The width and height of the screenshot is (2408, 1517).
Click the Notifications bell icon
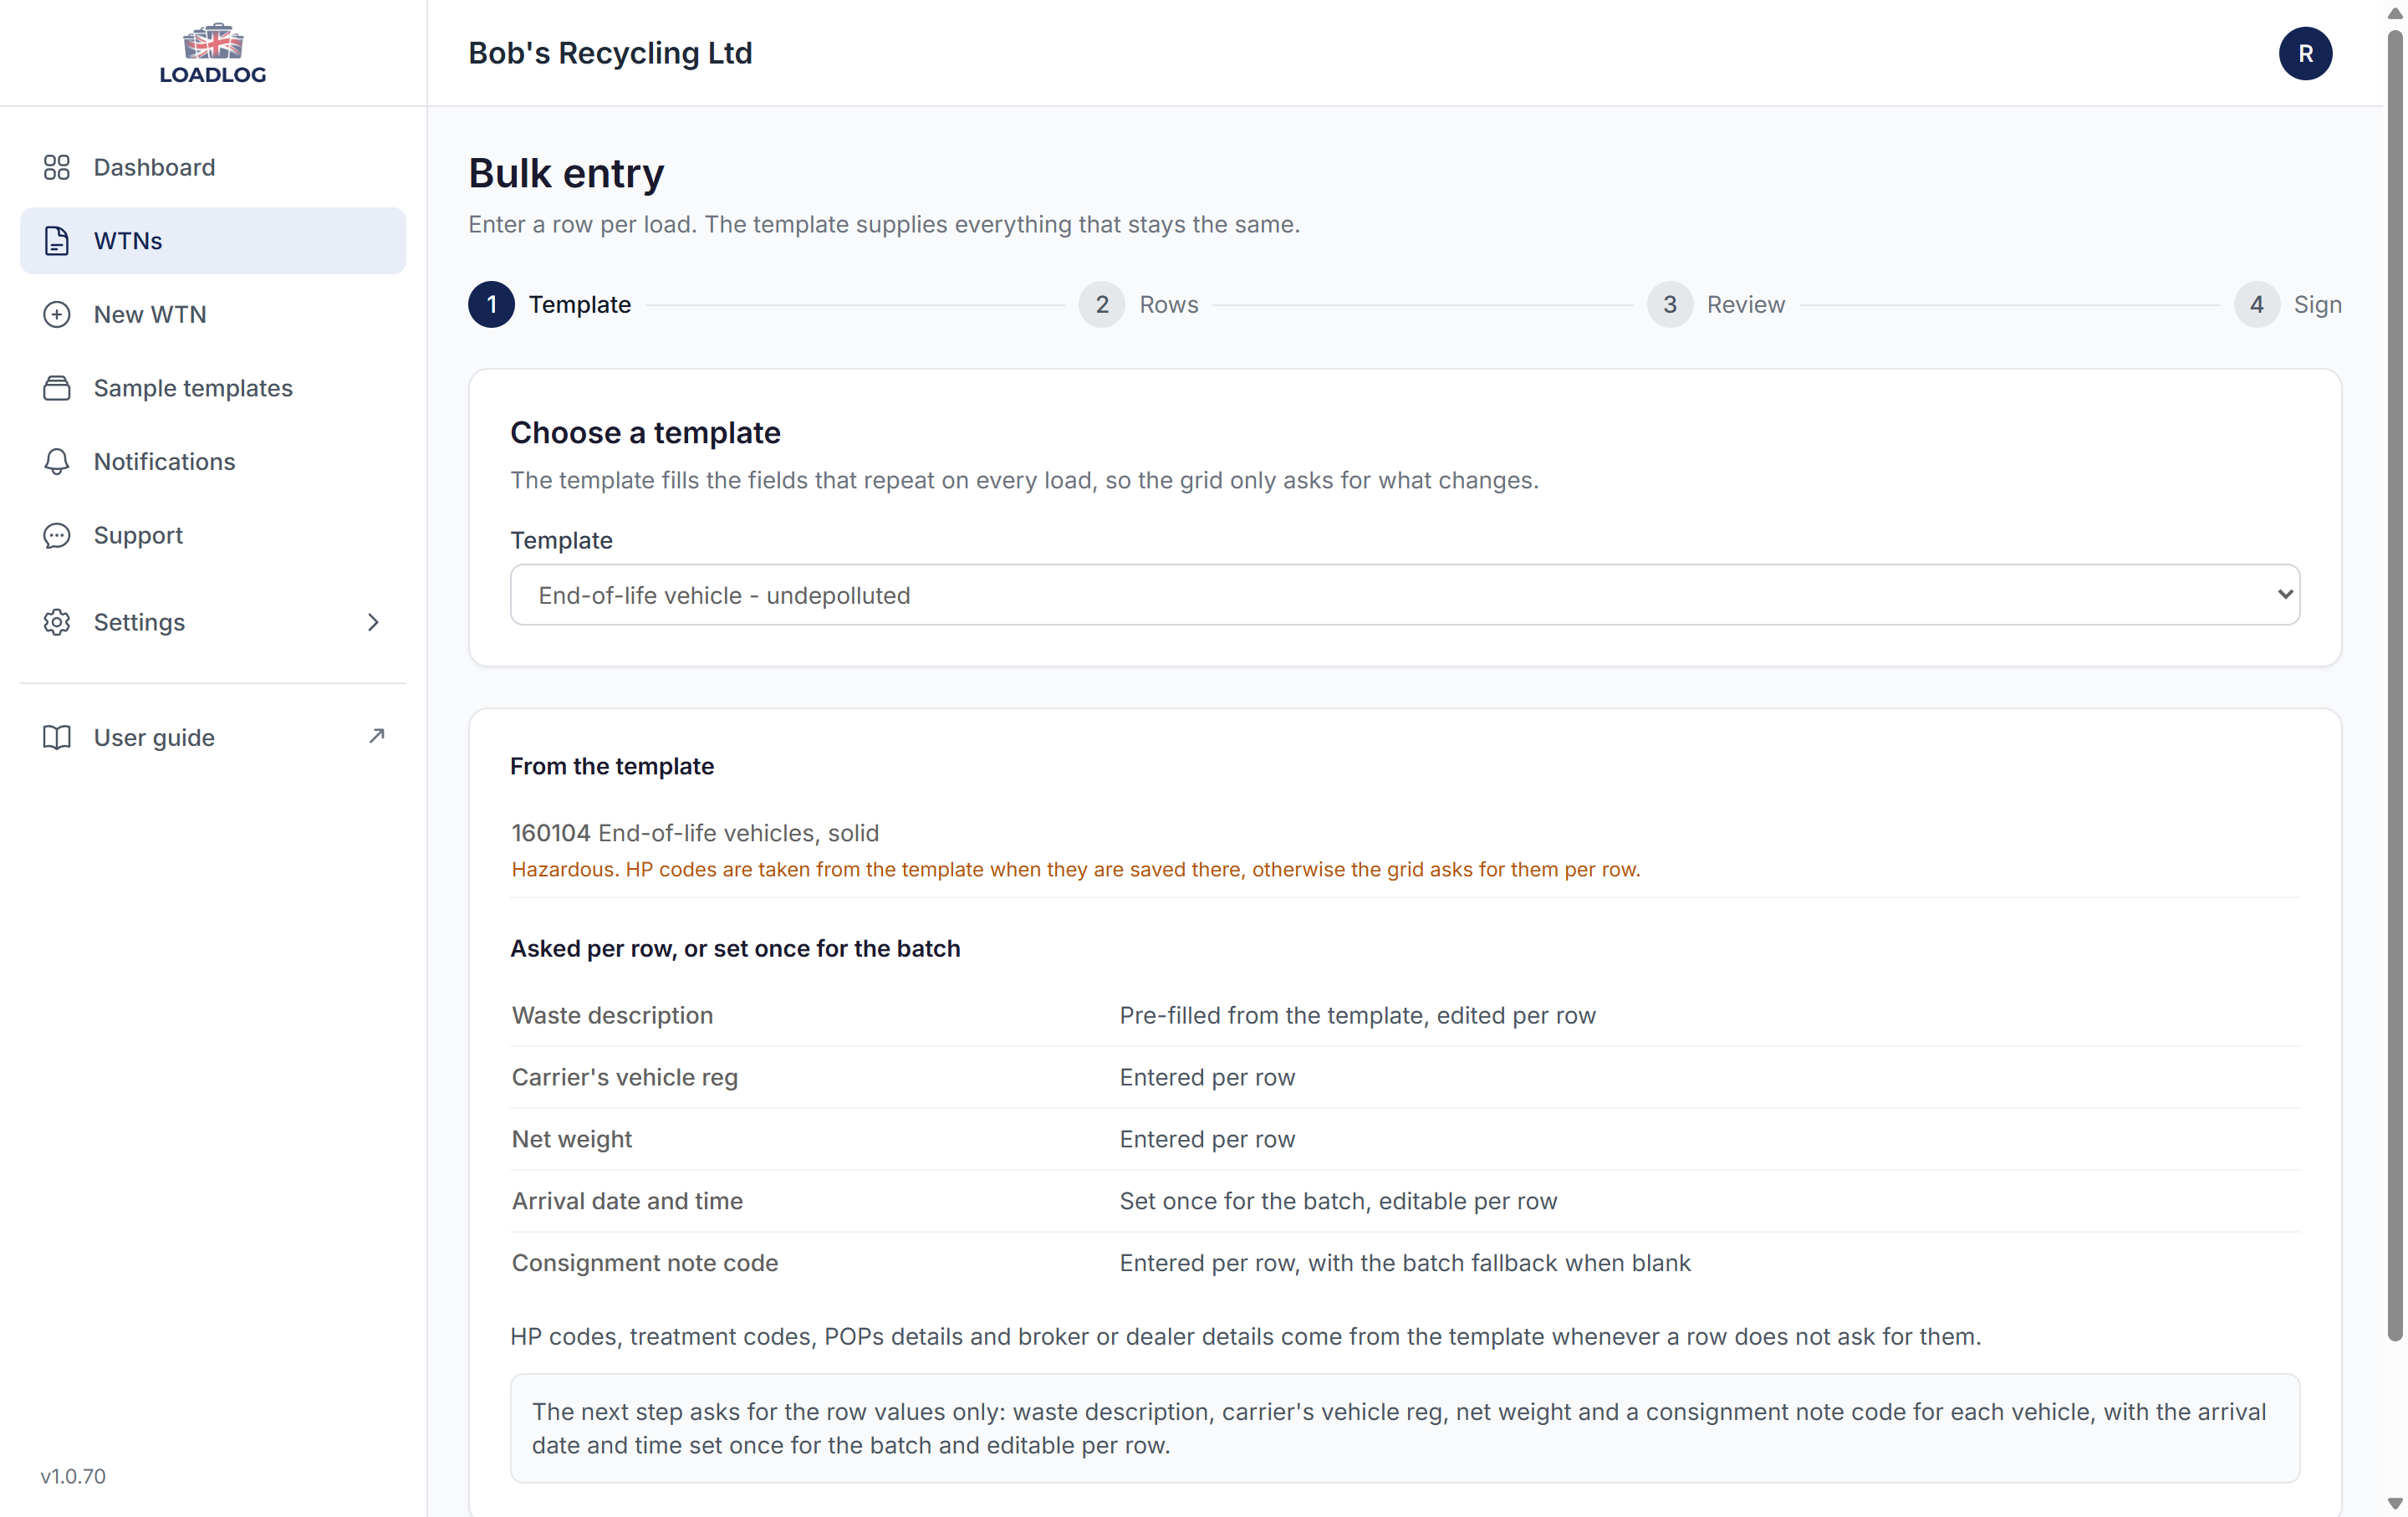pyautogui.click(x=57, y=461)
